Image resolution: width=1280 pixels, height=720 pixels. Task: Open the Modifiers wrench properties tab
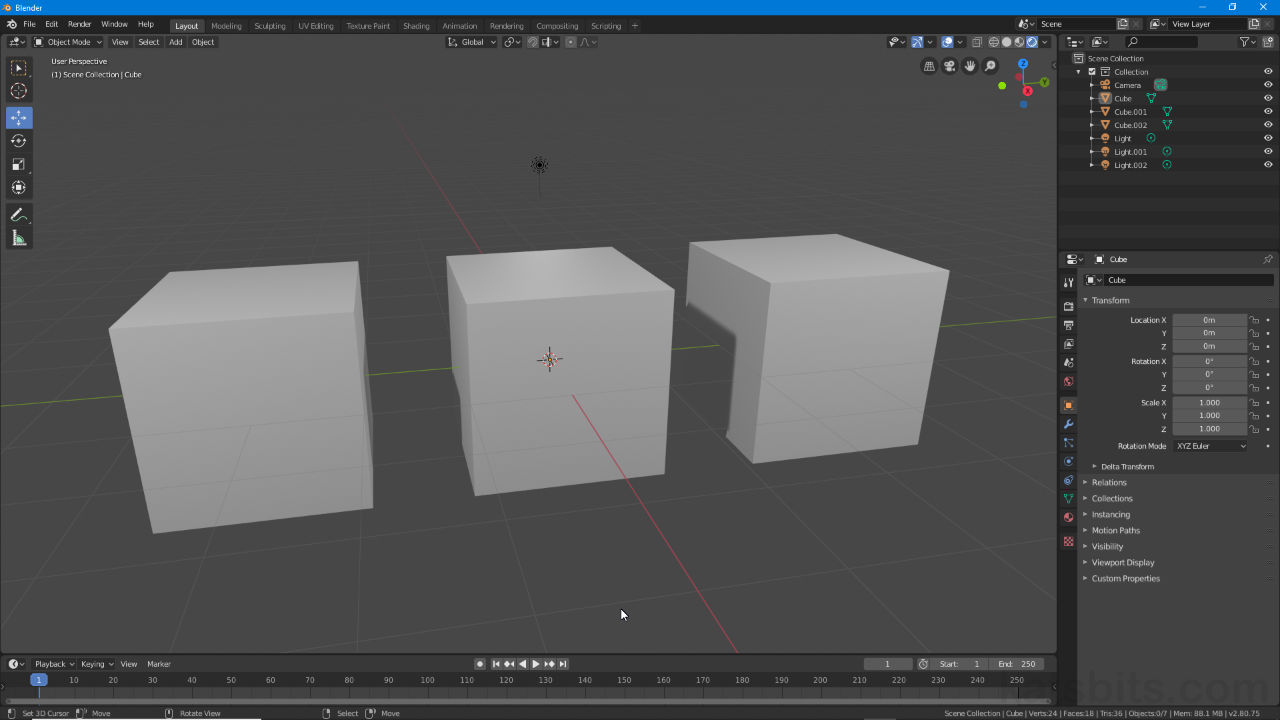[1068, 424]
